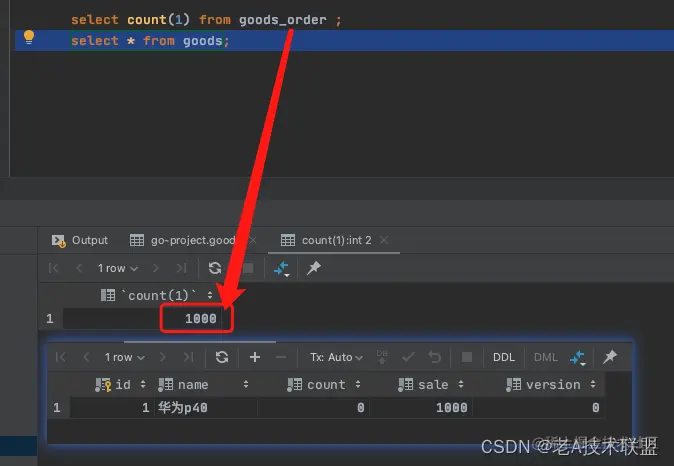This screenshot has width=674, height=466.
Task: Select the id cell with value 1
Action: pos(112,408)
